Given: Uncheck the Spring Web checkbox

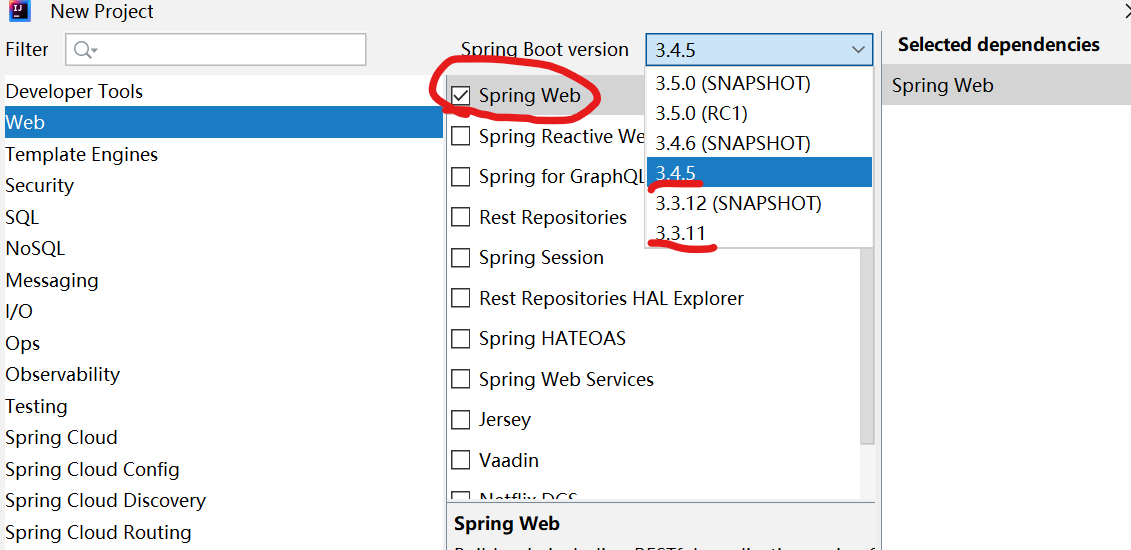Looking at the screenshot, I should (x=460, y=95).
